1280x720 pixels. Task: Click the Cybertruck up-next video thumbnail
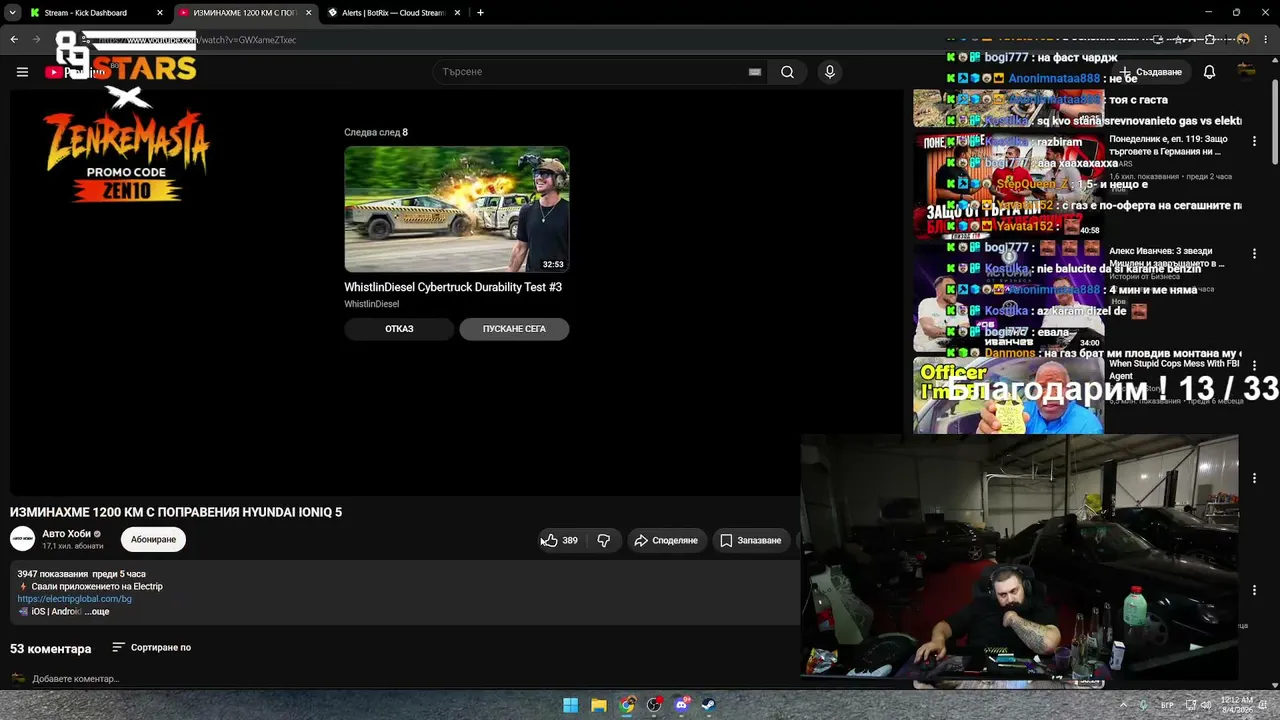coord(457,209)
